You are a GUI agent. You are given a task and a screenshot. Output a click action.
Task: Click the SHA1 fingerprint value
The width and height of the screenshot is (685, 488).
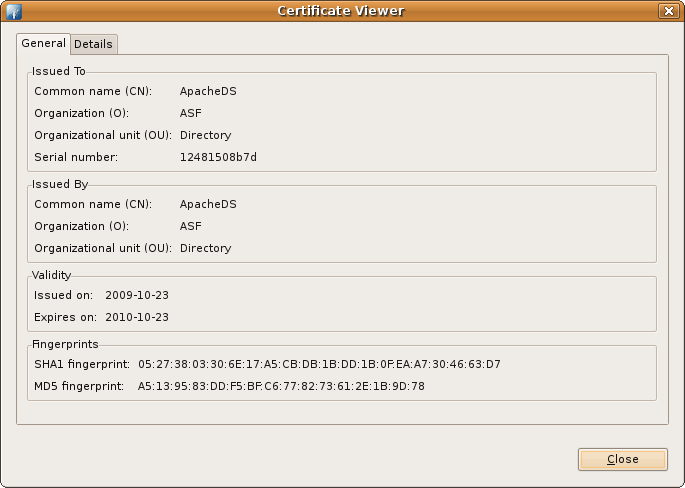319,364
